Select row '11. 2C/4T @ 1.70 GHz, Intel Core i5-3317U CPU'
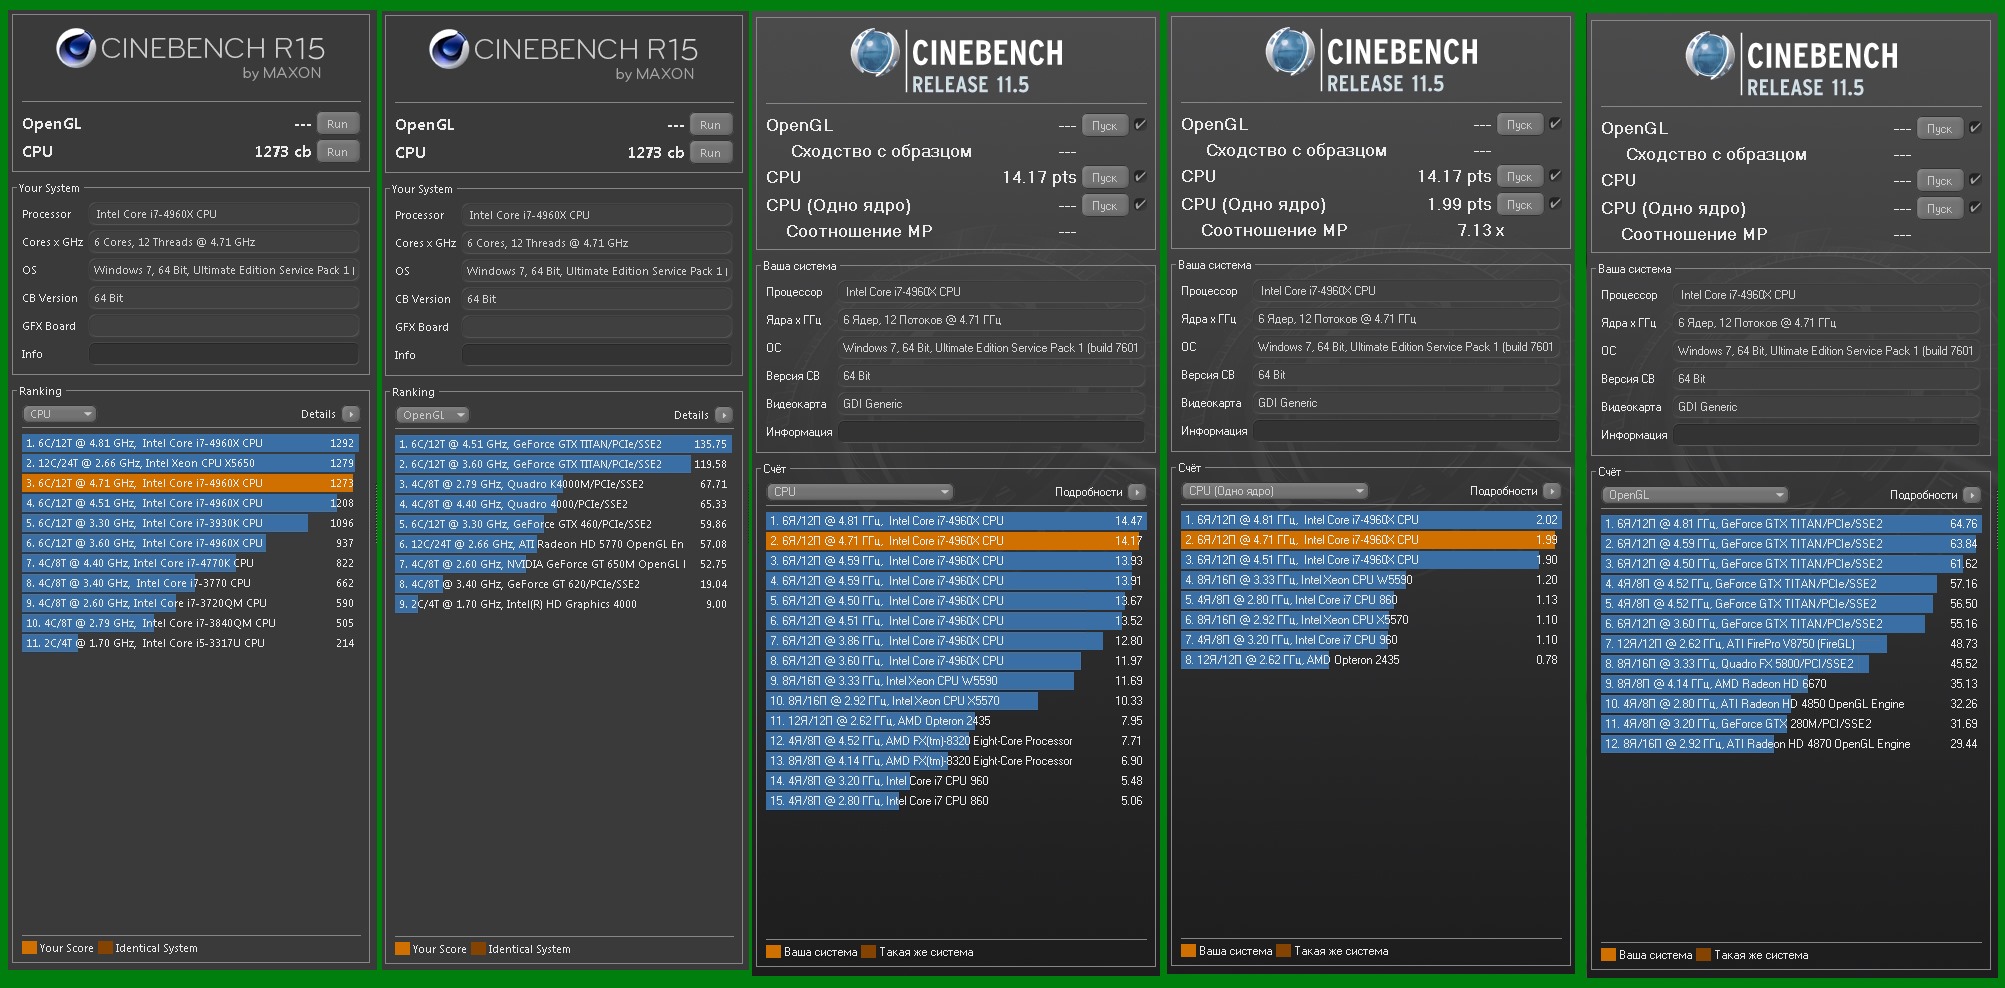2005x988 pixels. coord(190,643)
